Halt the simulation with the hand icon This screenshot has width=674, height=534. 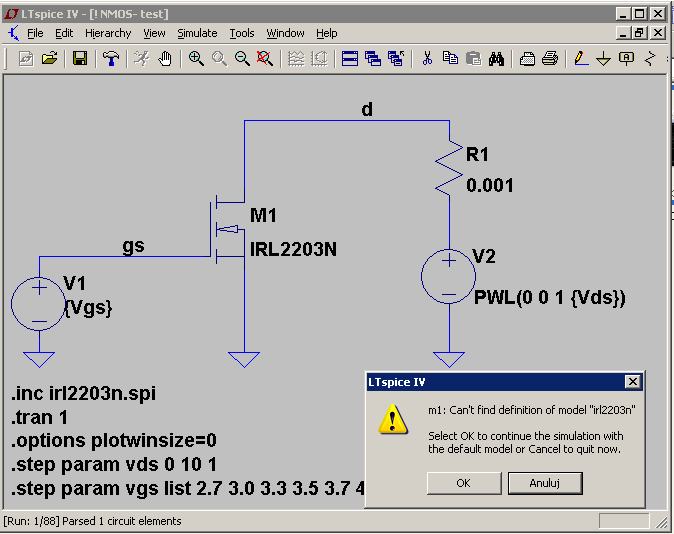pos(165,58)
